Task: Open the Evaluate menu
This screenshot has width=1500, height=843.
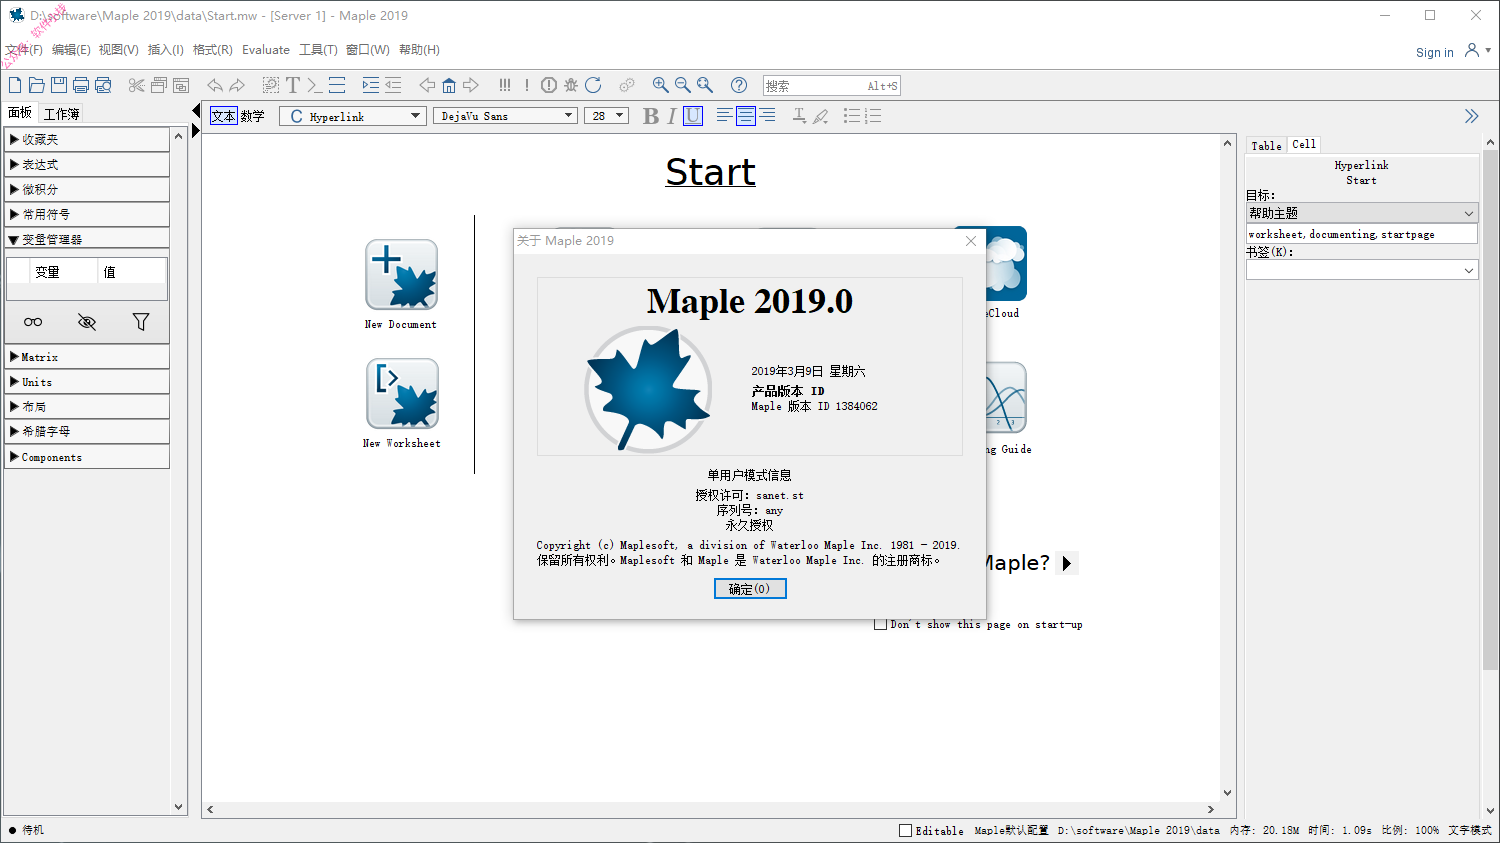Action: click(x=266, y=50)
